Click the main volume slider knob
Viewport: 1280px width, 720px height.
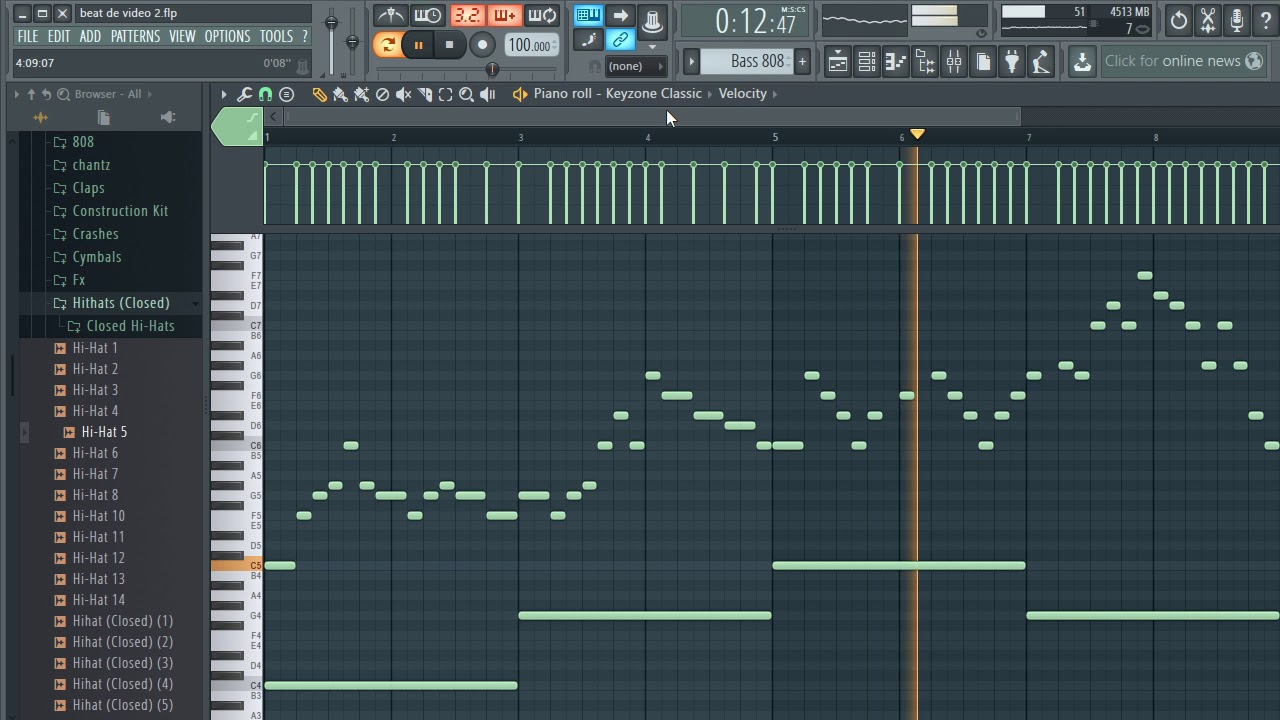(331, 22)
